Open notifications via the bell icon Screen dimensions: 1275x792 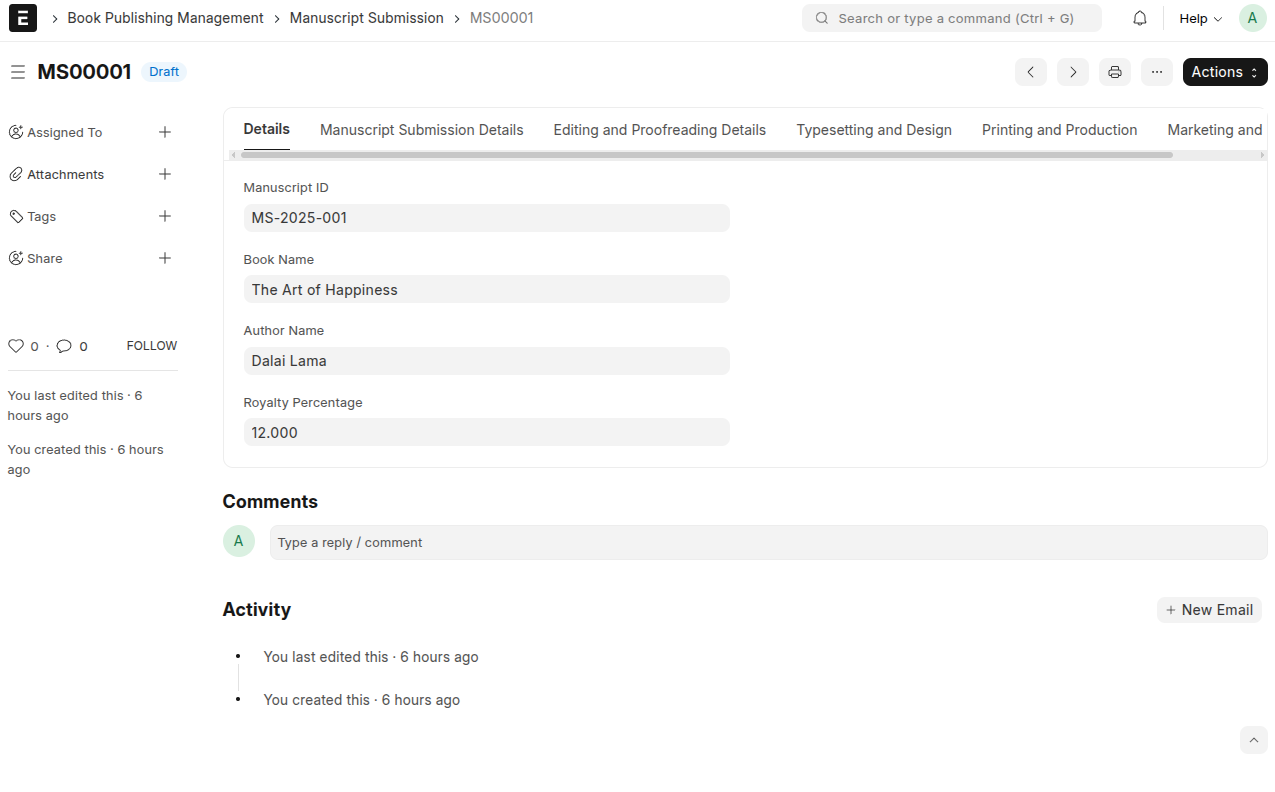(1139, 17)
